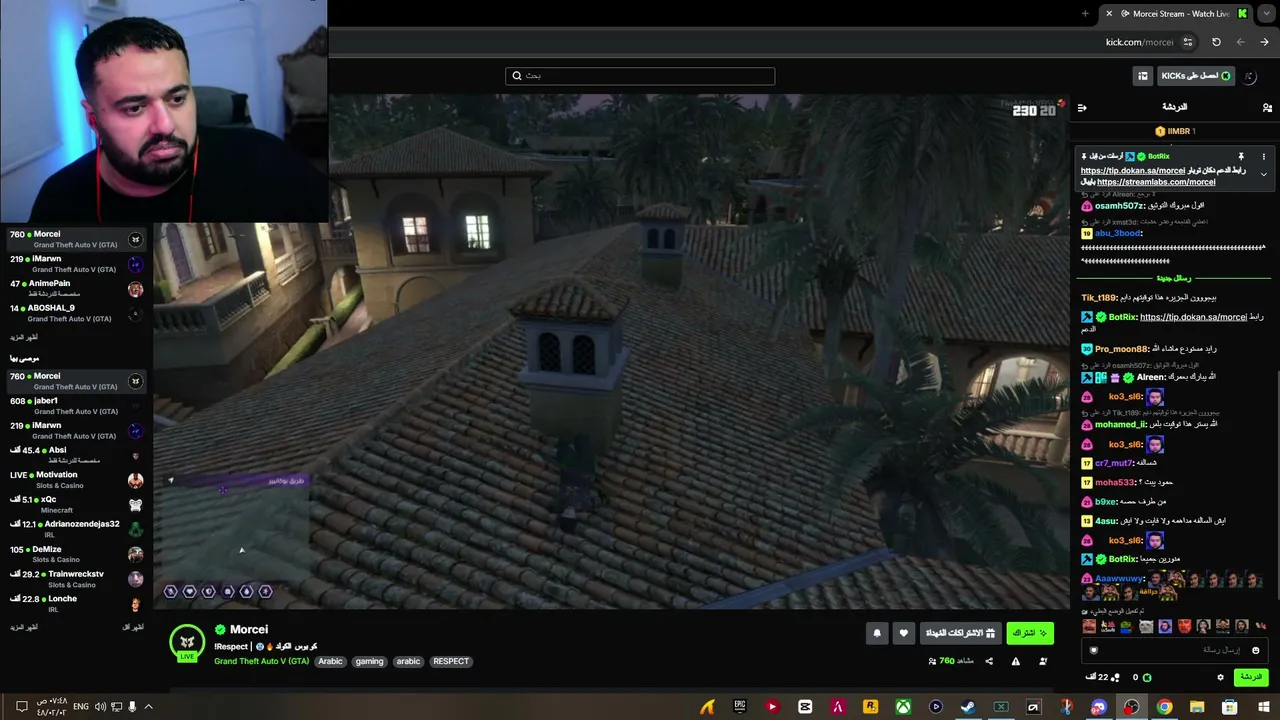Open the Windows Start button

1264,707
